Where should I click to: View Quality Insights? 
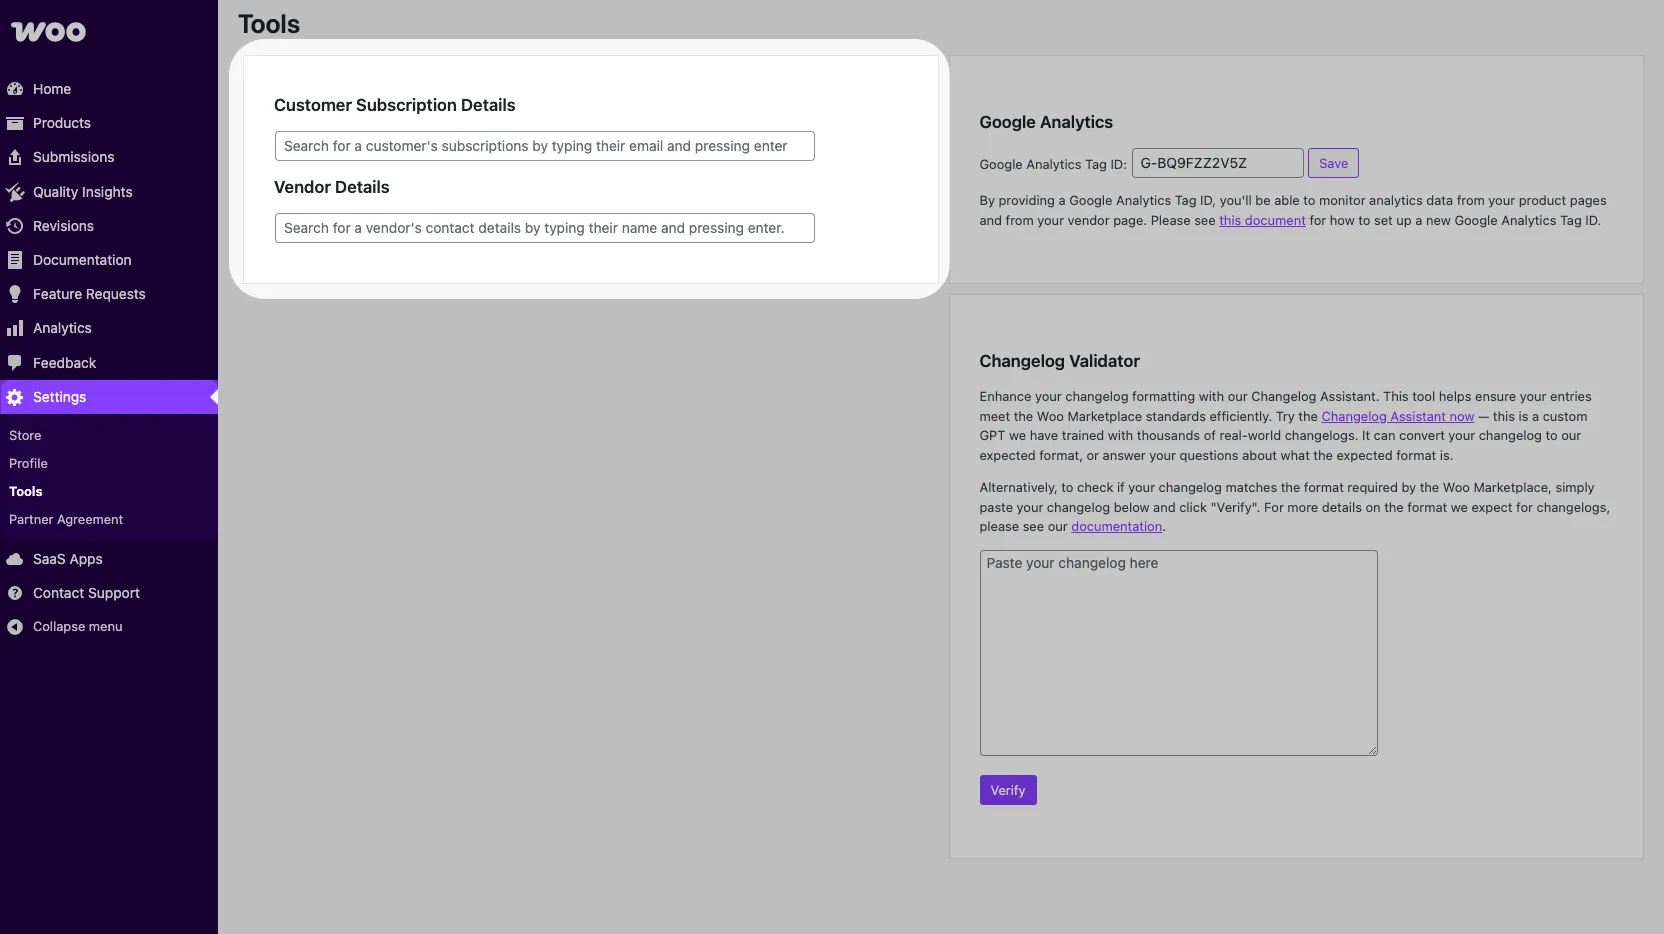point(83,192)
